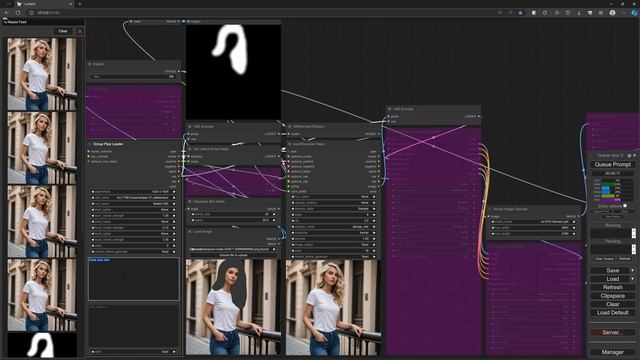Open ComfyUI settings gear icon
The height and width of the screenshot is (360, 640).
click(629, 156)
